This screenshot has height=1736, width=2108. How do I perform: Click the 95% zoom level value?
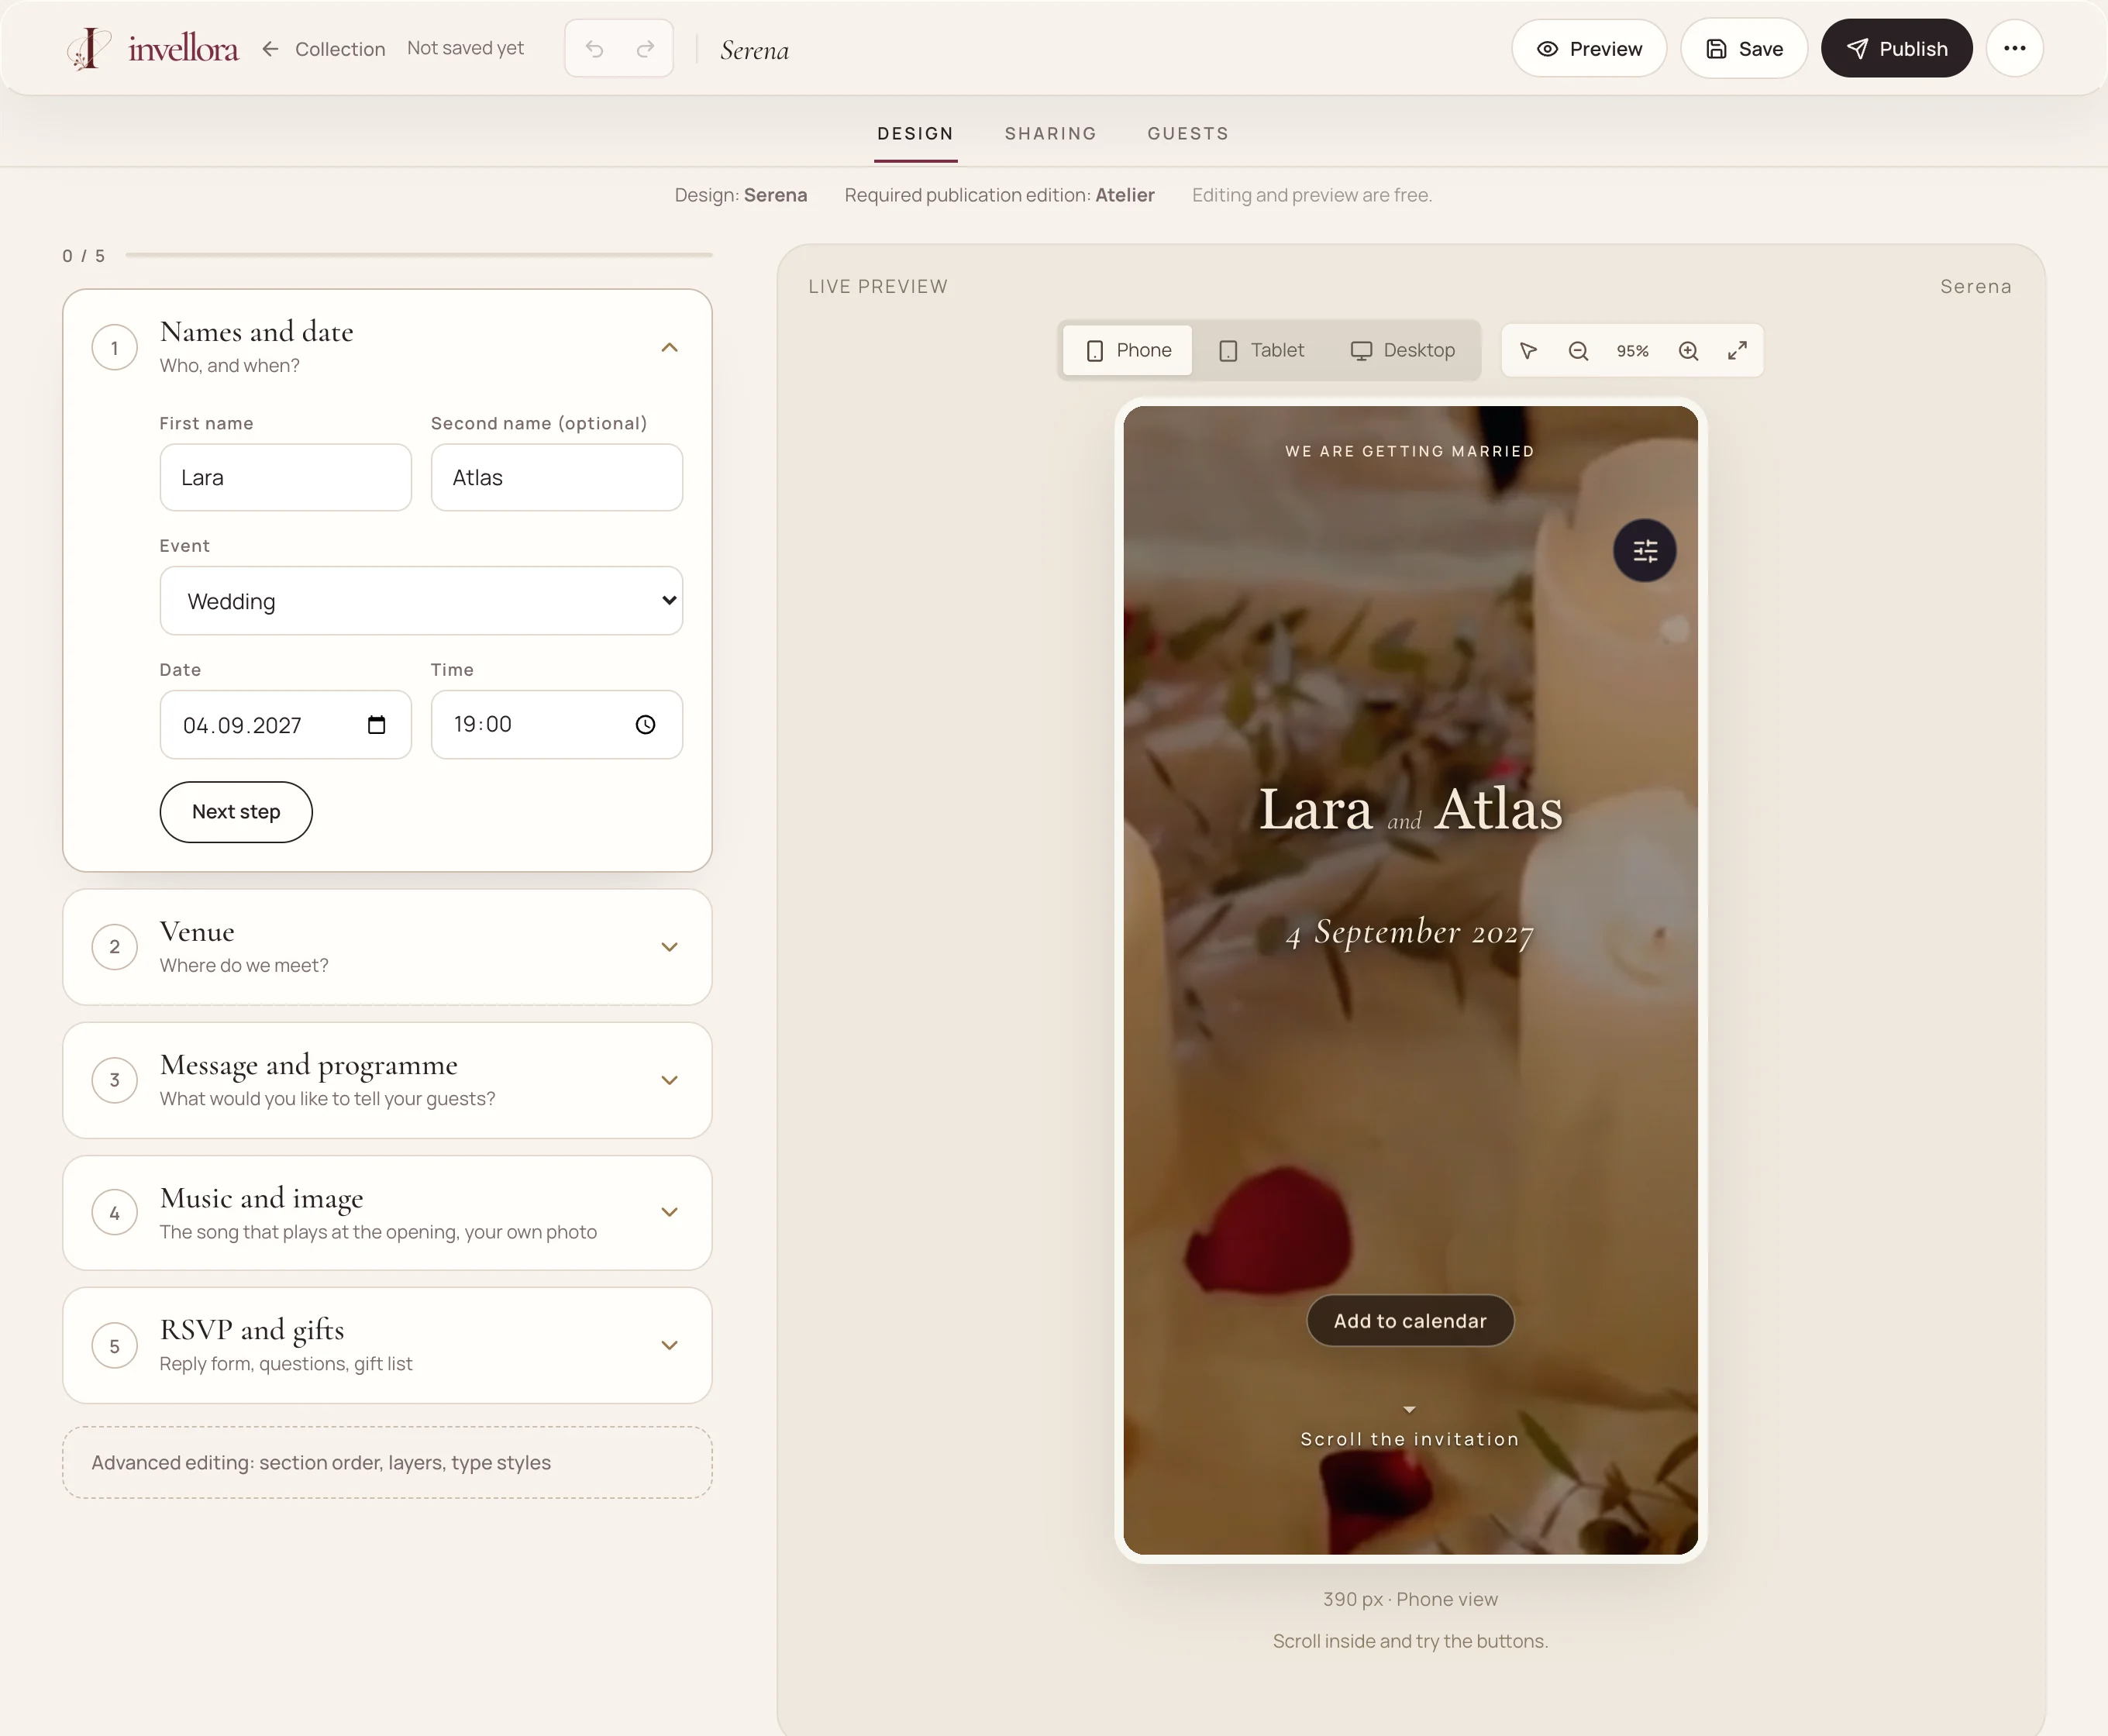[x=1632, y=351]
